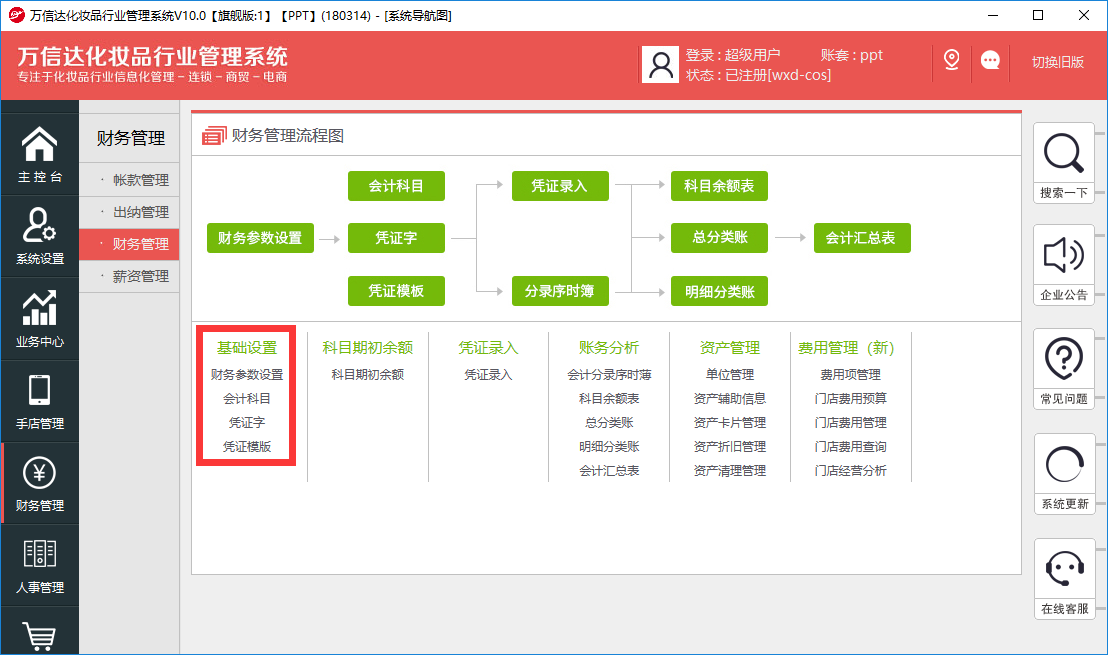Click the 账务分析 section heading

[x=609, y=348]
